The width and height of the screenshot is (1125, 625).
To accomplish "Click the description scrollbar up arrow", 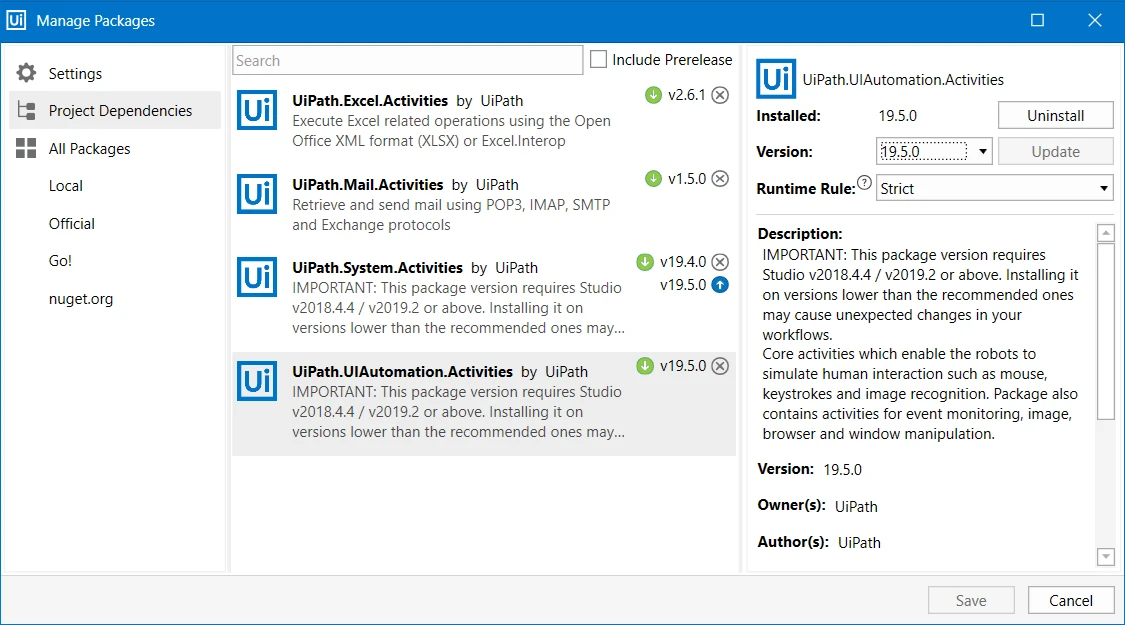I will click(1106, 232).
